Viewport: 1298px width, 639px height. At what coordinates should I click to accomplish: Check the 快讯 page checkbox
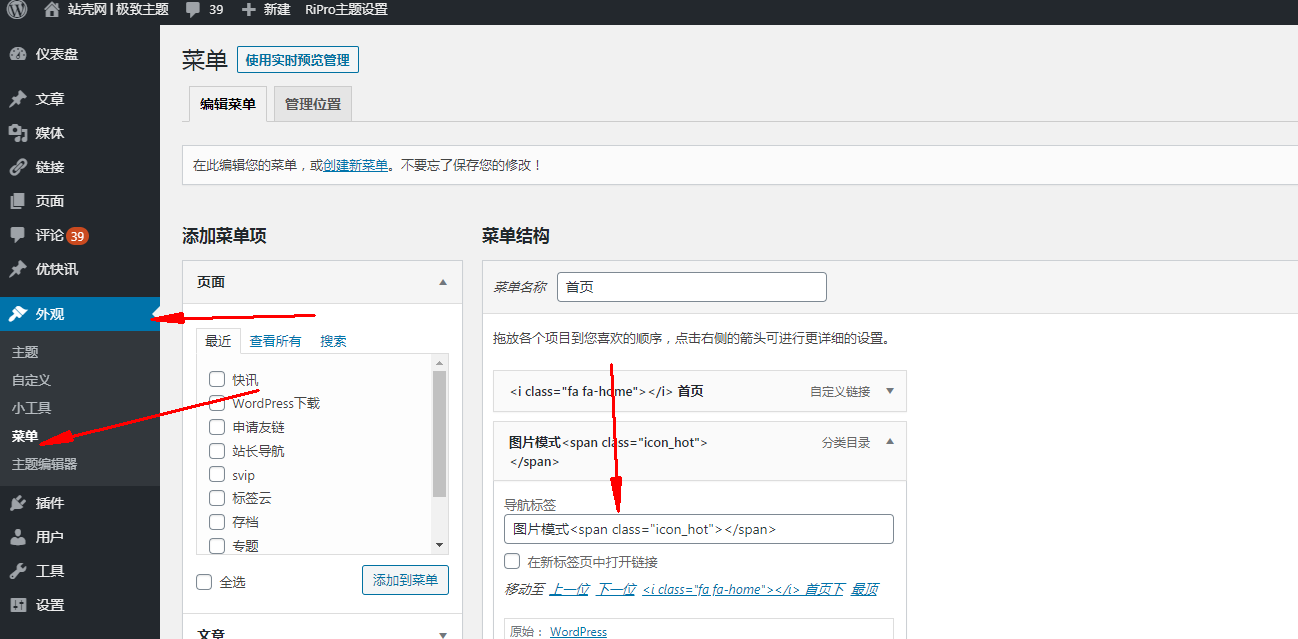coord(217,379)
